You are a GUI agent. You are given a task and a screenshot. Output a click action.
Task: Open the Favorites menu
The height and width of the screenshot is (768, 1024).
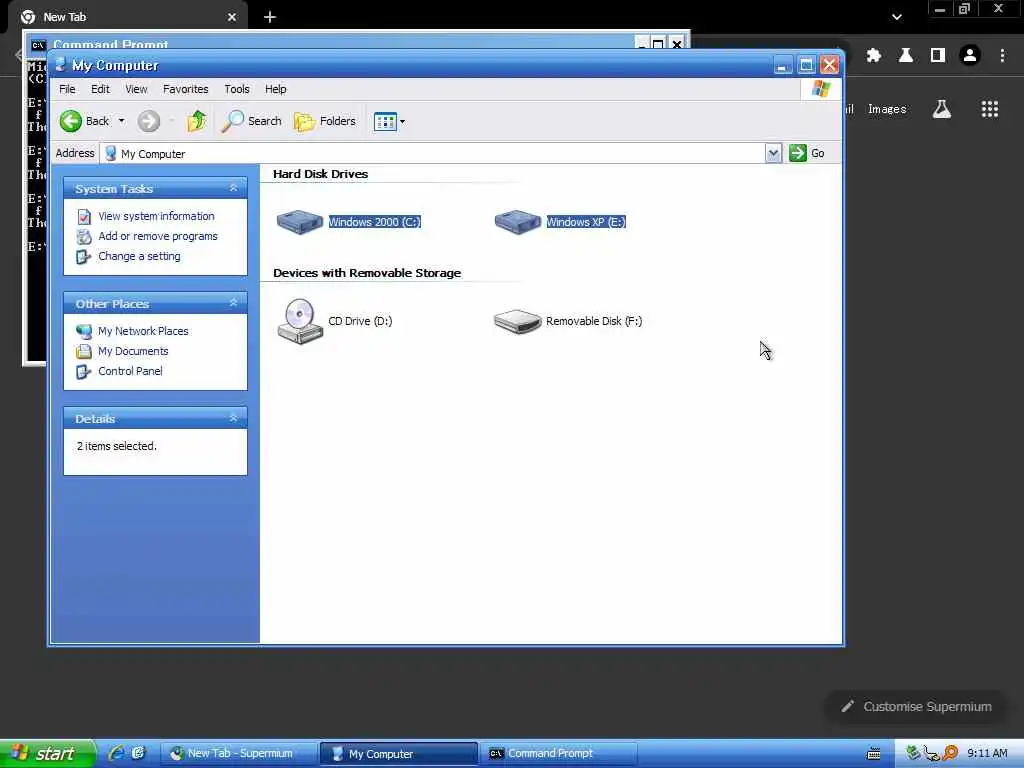pos(185,89)
